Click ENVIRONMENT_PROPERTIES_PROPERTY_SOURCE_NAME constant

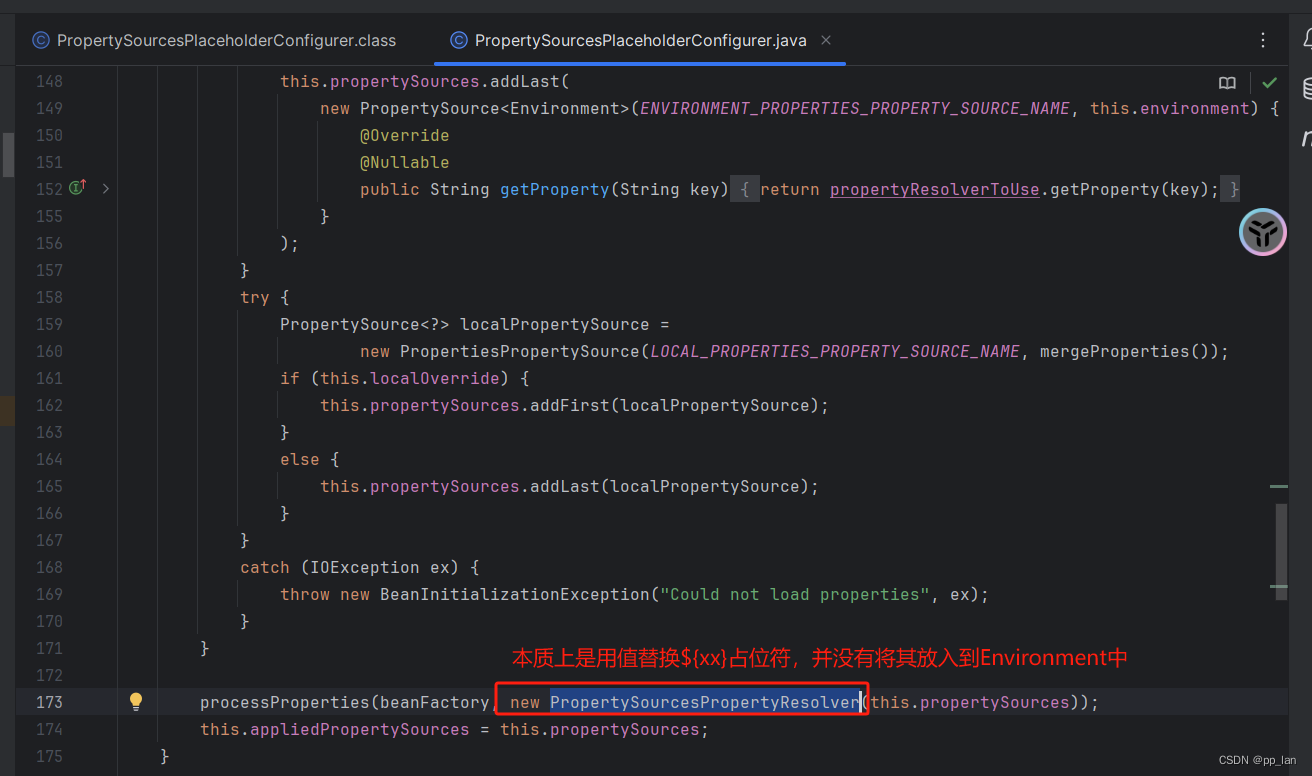(855, 108)
